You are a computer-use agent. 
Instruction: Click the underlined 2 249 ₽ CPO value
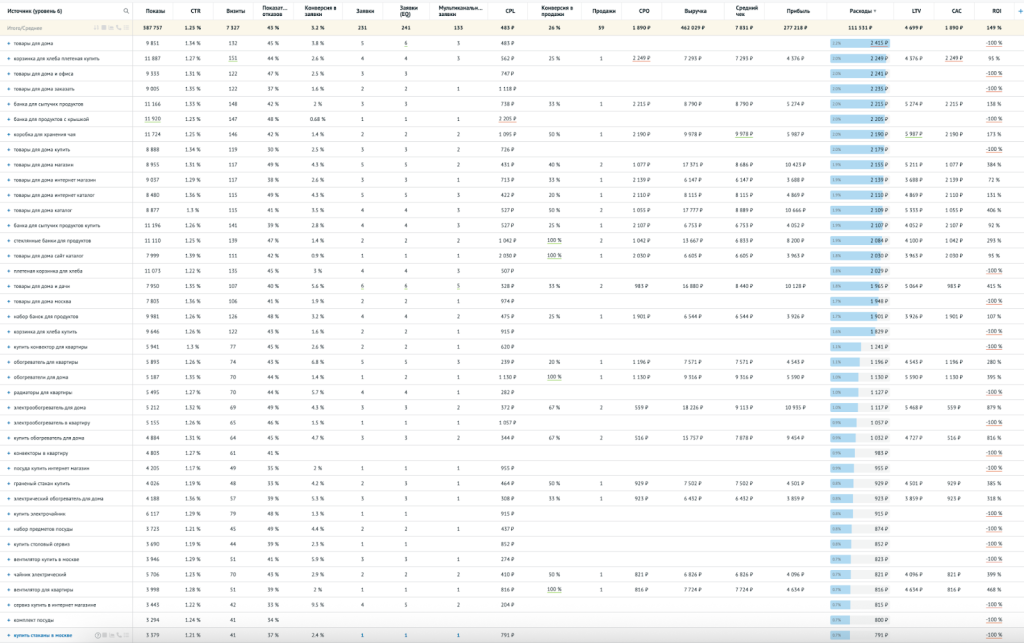click(642, 59)
